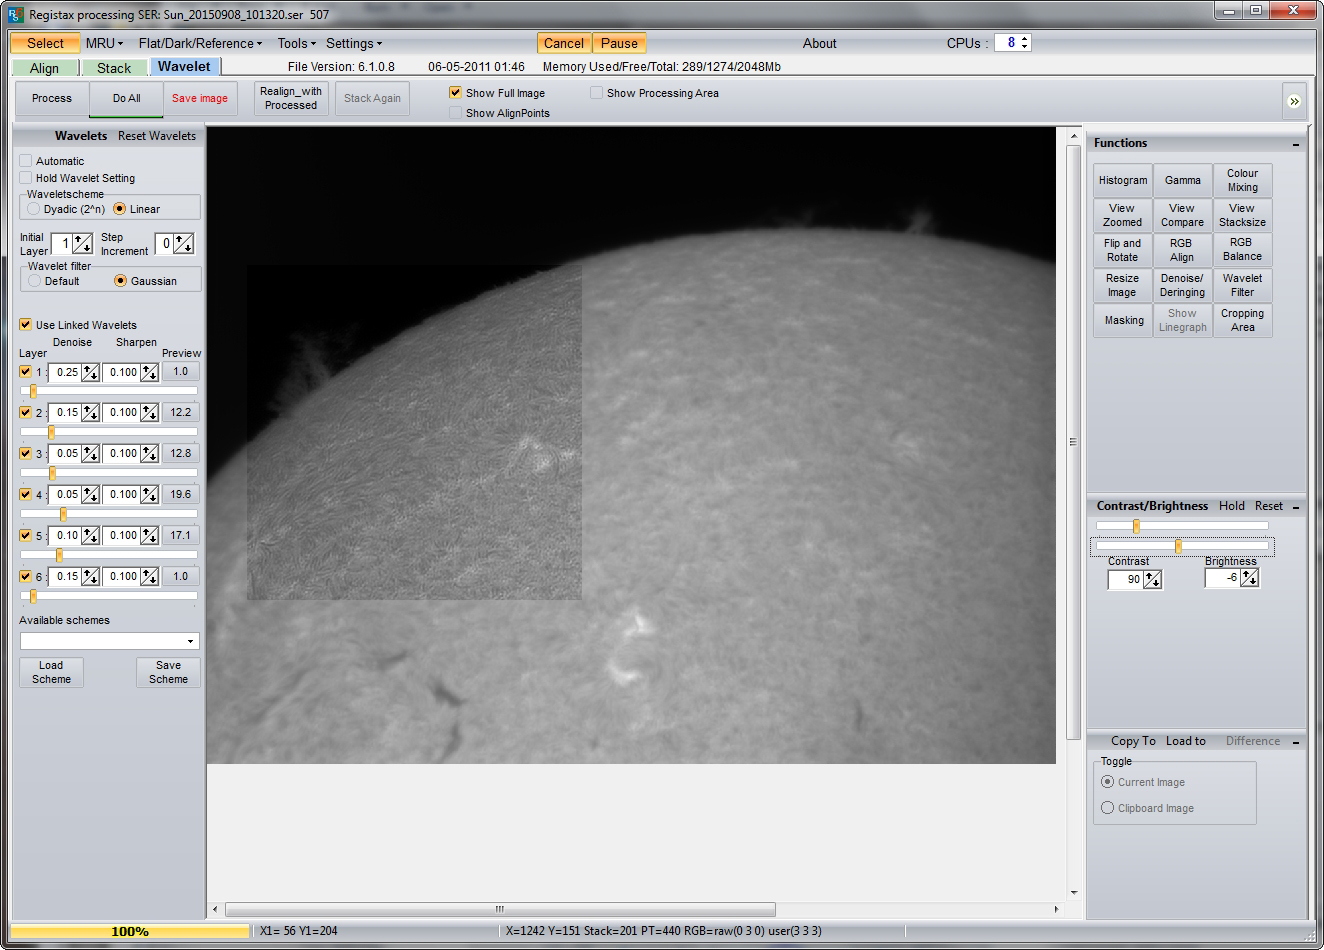Click the double-arrow expand icon in toolbar

point(1293,101)
